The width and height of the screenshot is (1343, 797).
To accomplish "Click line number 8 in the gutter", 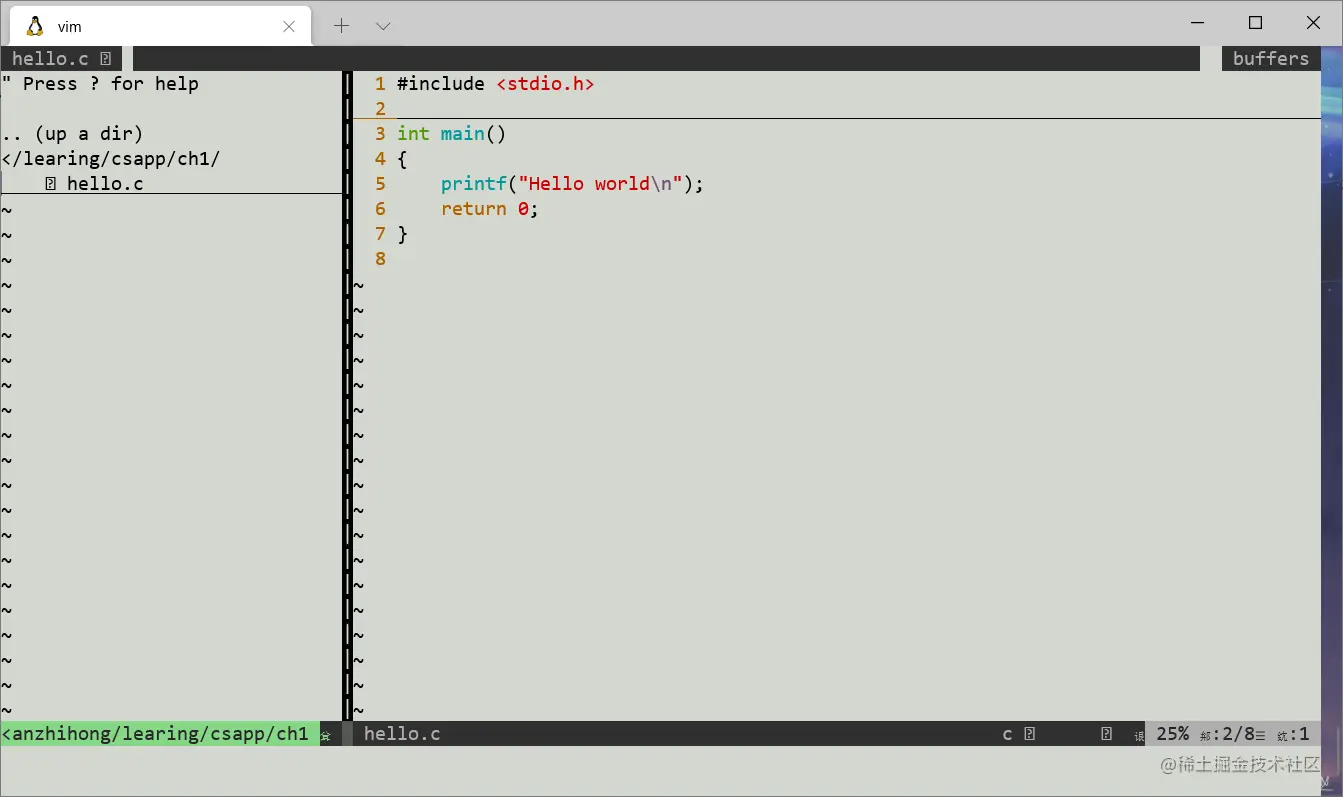I will pos(380,259).
